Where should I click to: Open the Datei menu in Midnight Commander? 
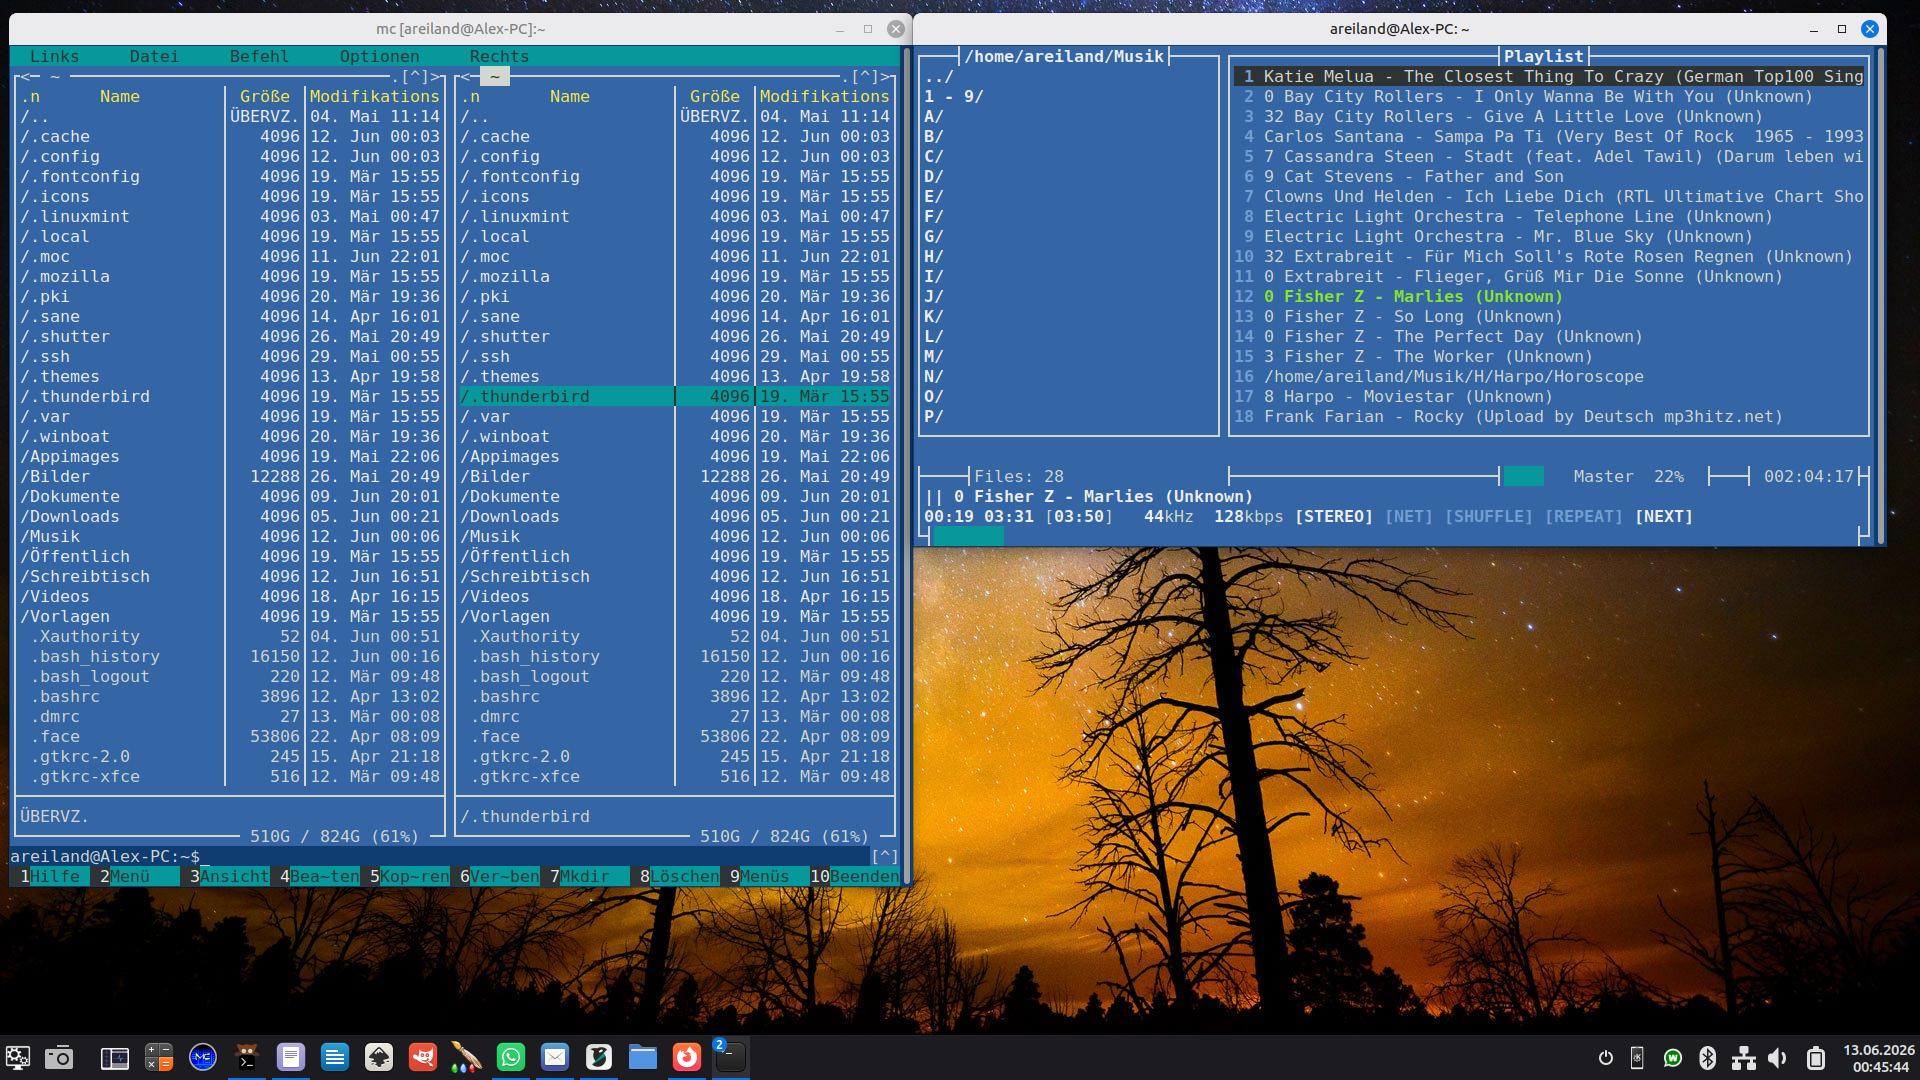[155, 57]
